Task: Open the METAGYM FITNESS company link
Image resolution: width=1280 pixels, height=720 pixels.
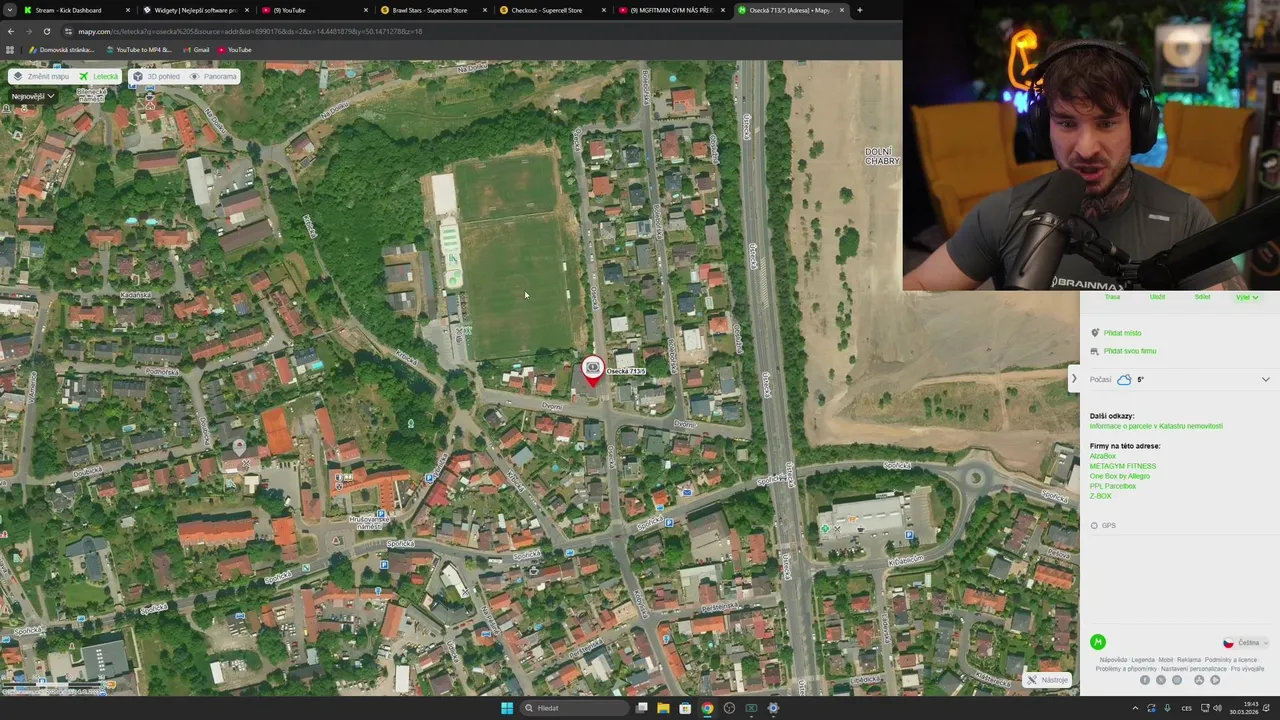Action: 1122,466
